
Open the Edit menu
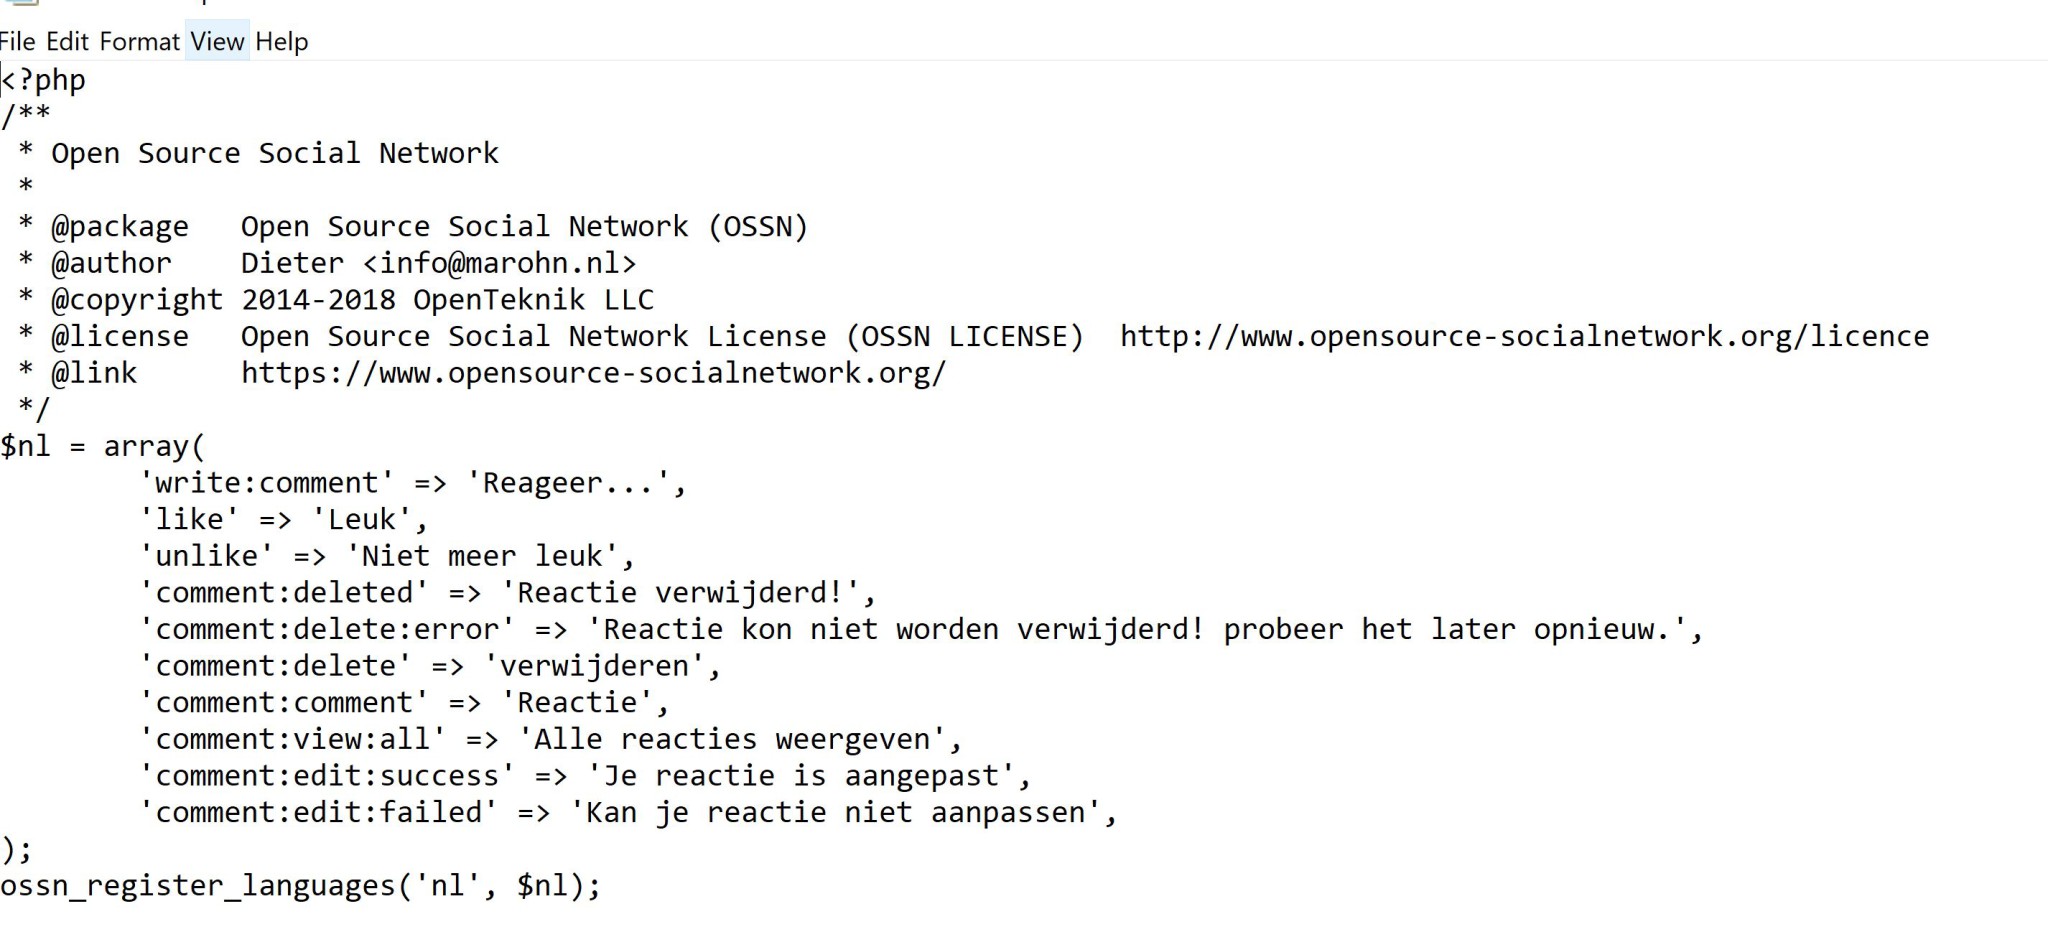pos(67,42)
